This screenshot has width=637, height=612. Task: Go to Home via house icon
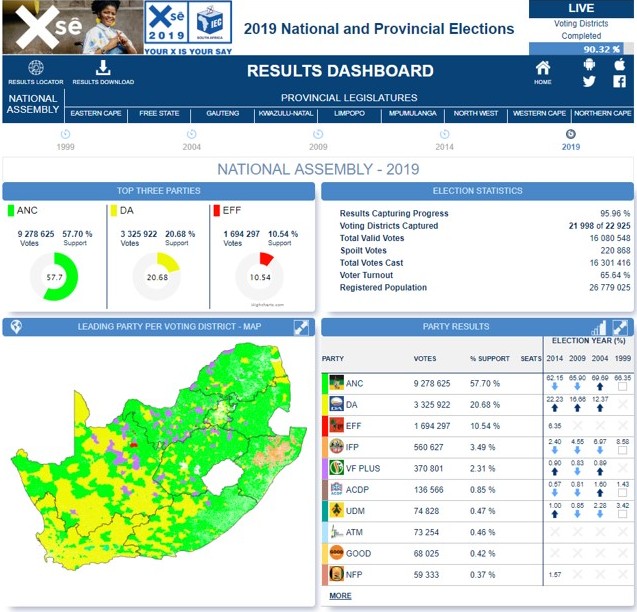[x=543, y=68]
